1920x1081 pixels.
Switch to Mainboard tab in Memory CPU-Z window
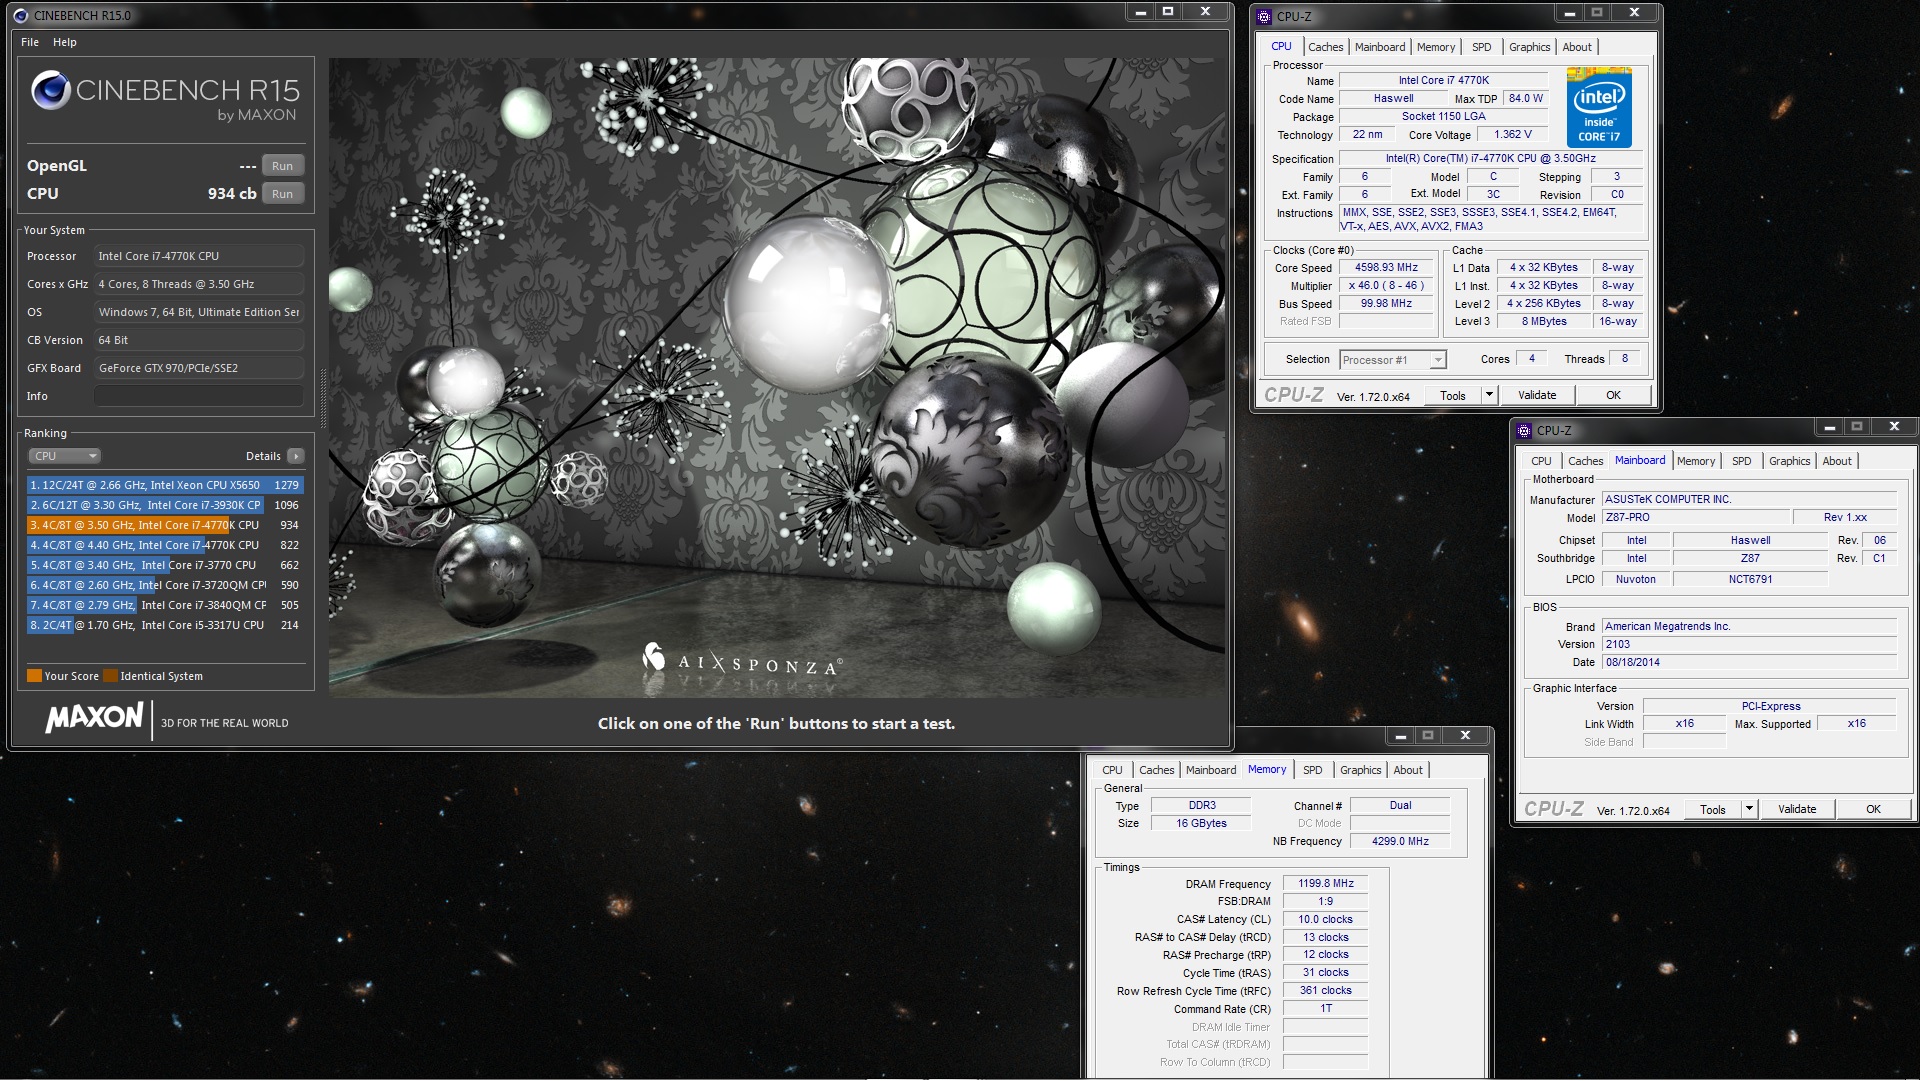point(1211,770)
